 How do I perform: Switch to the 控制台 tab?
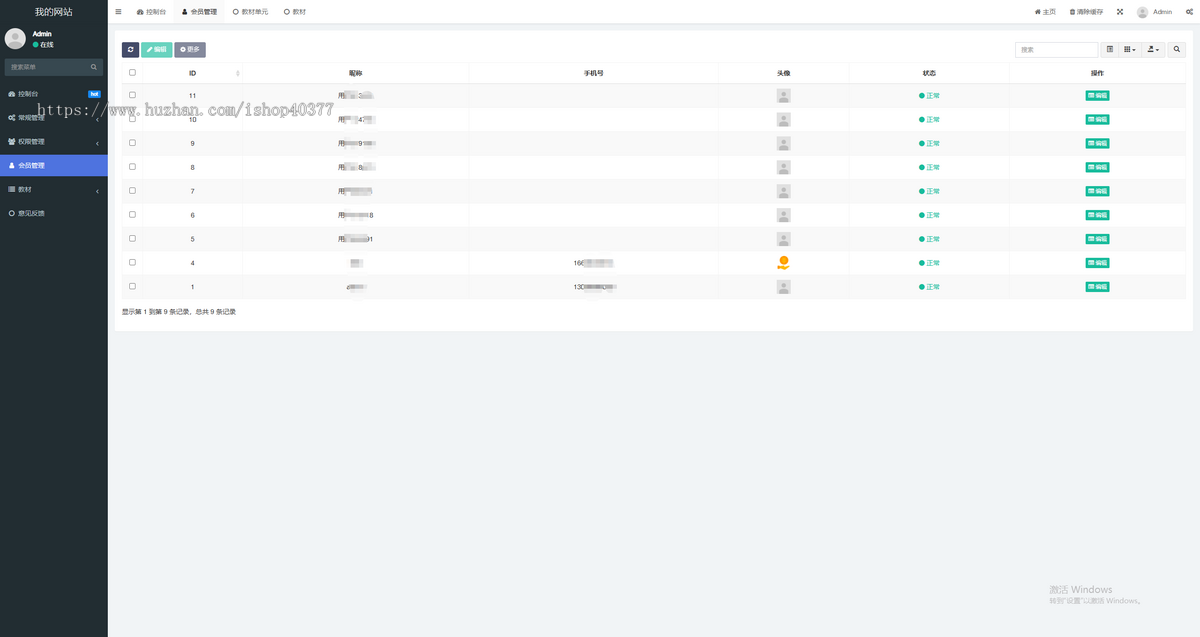click(152, 12)
